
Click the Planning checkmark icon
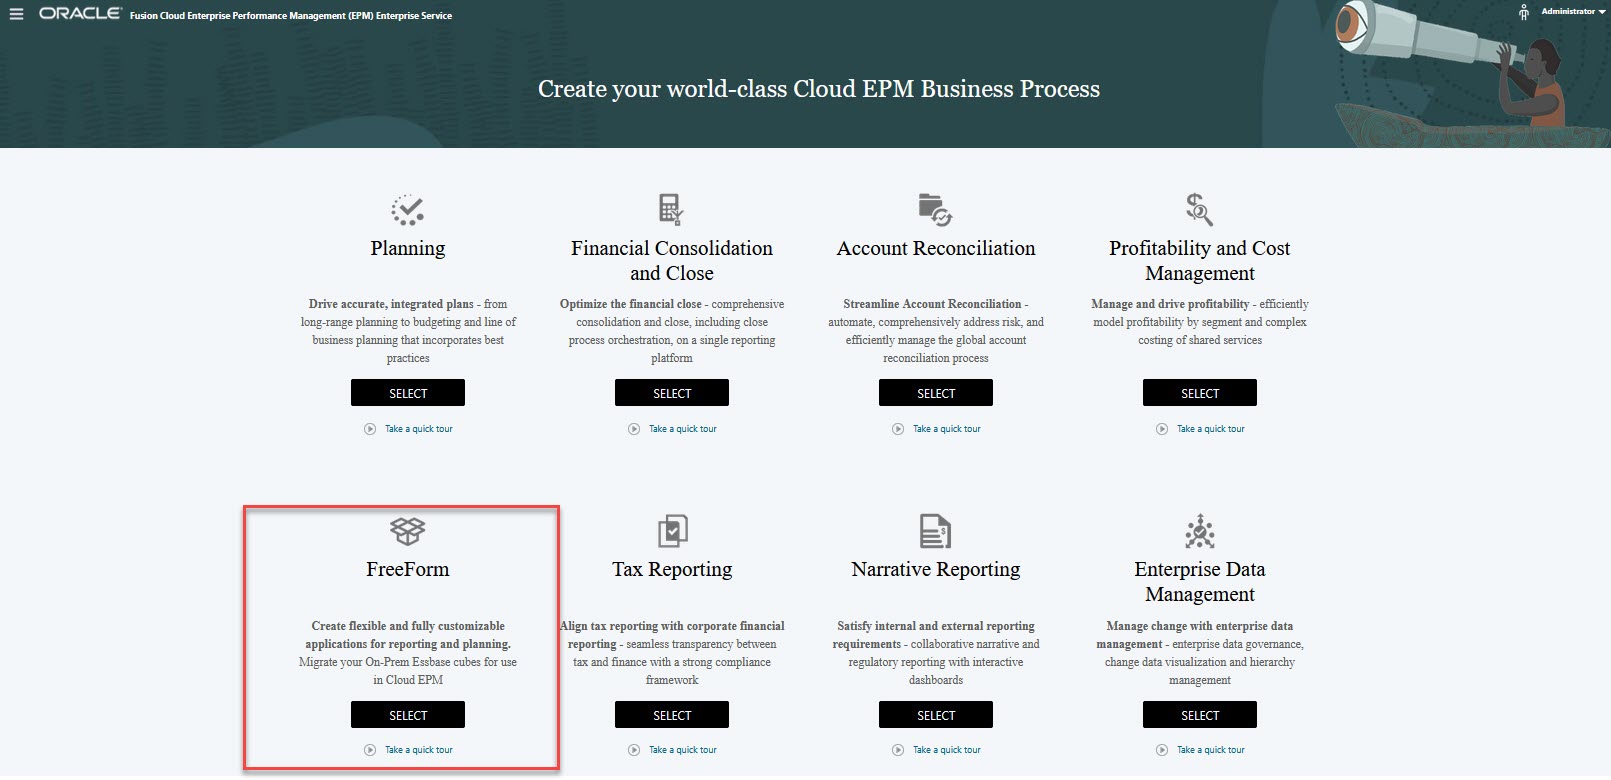408,209
